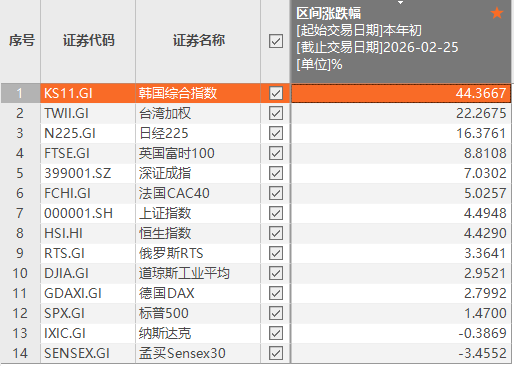Select row number 14

click(x=20, y=353)
